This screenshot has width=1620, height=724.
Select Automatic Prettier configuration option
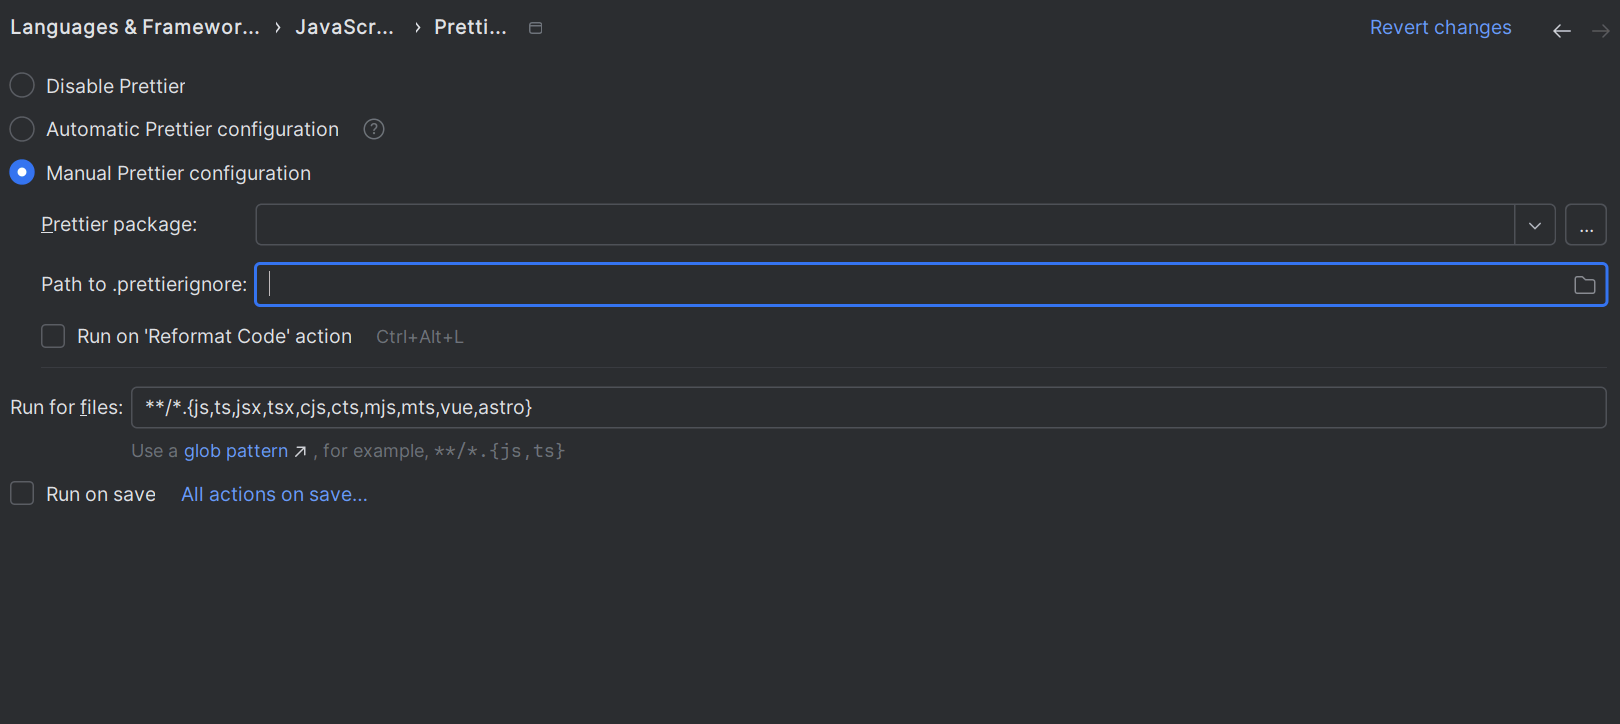(x=22, y=129)
